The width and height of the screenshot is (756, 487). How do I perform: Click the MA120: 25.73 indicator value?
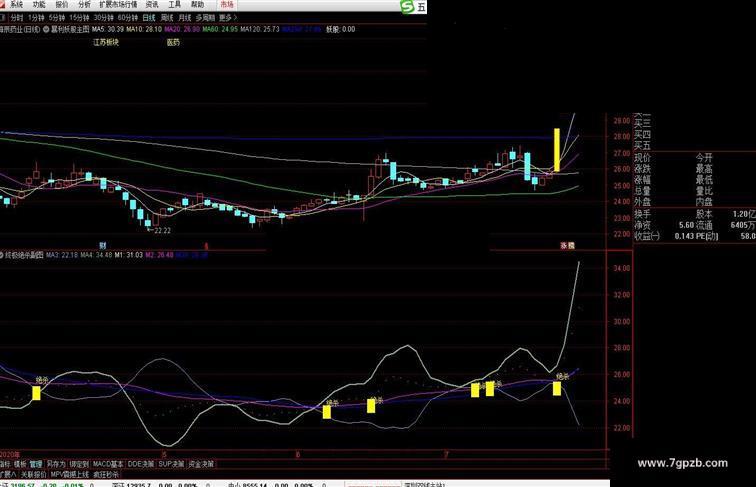[x=260, y=29]
